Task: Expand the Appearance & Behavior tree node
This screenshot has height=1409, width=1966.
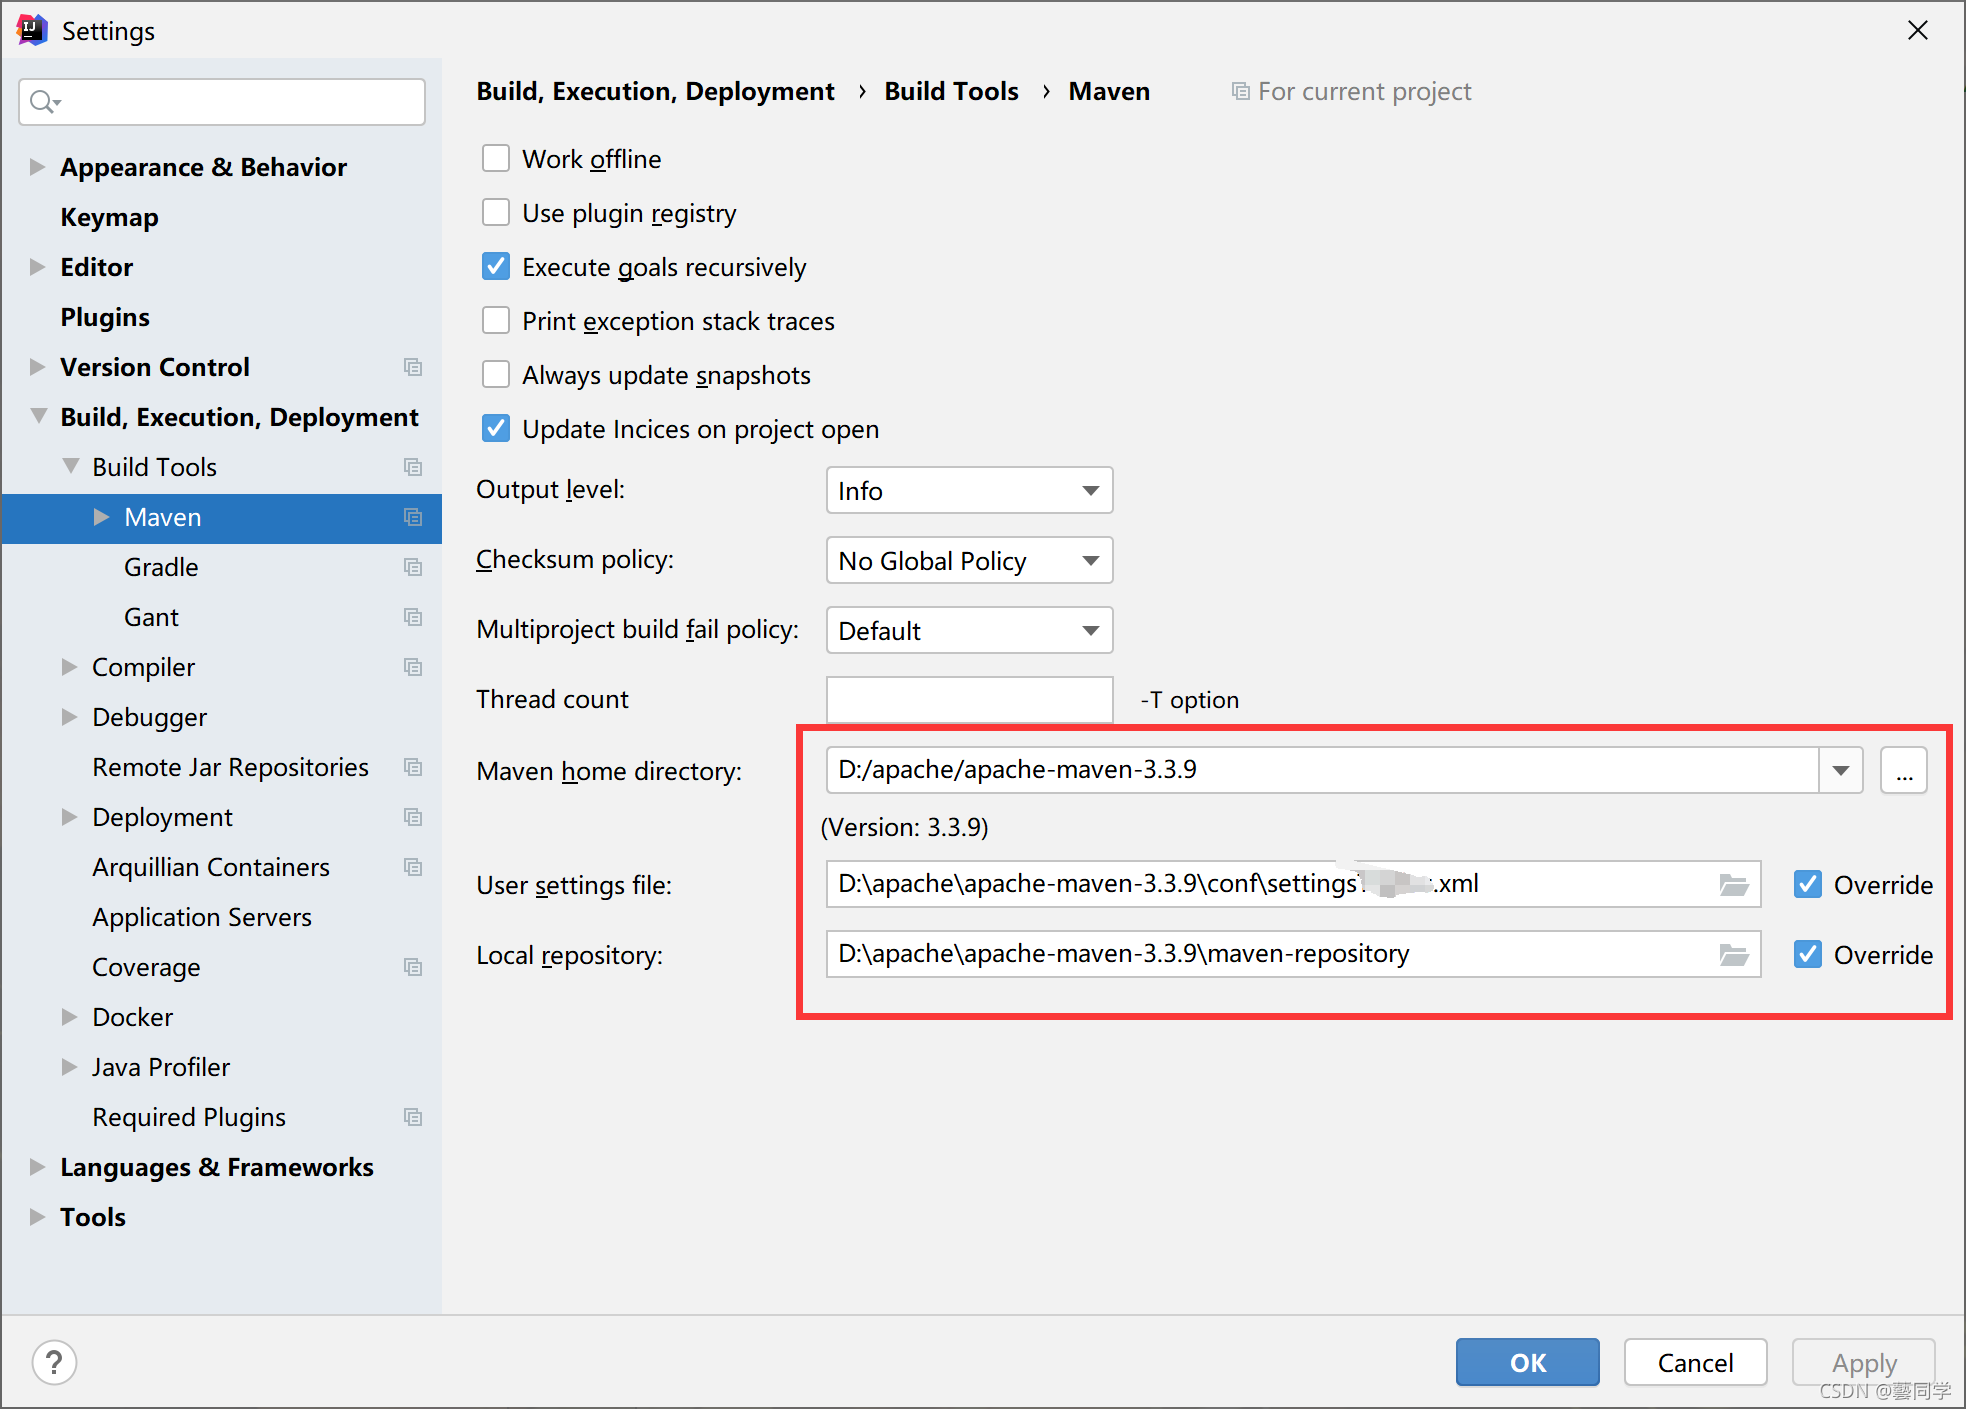Action: [x=37, y=167]
